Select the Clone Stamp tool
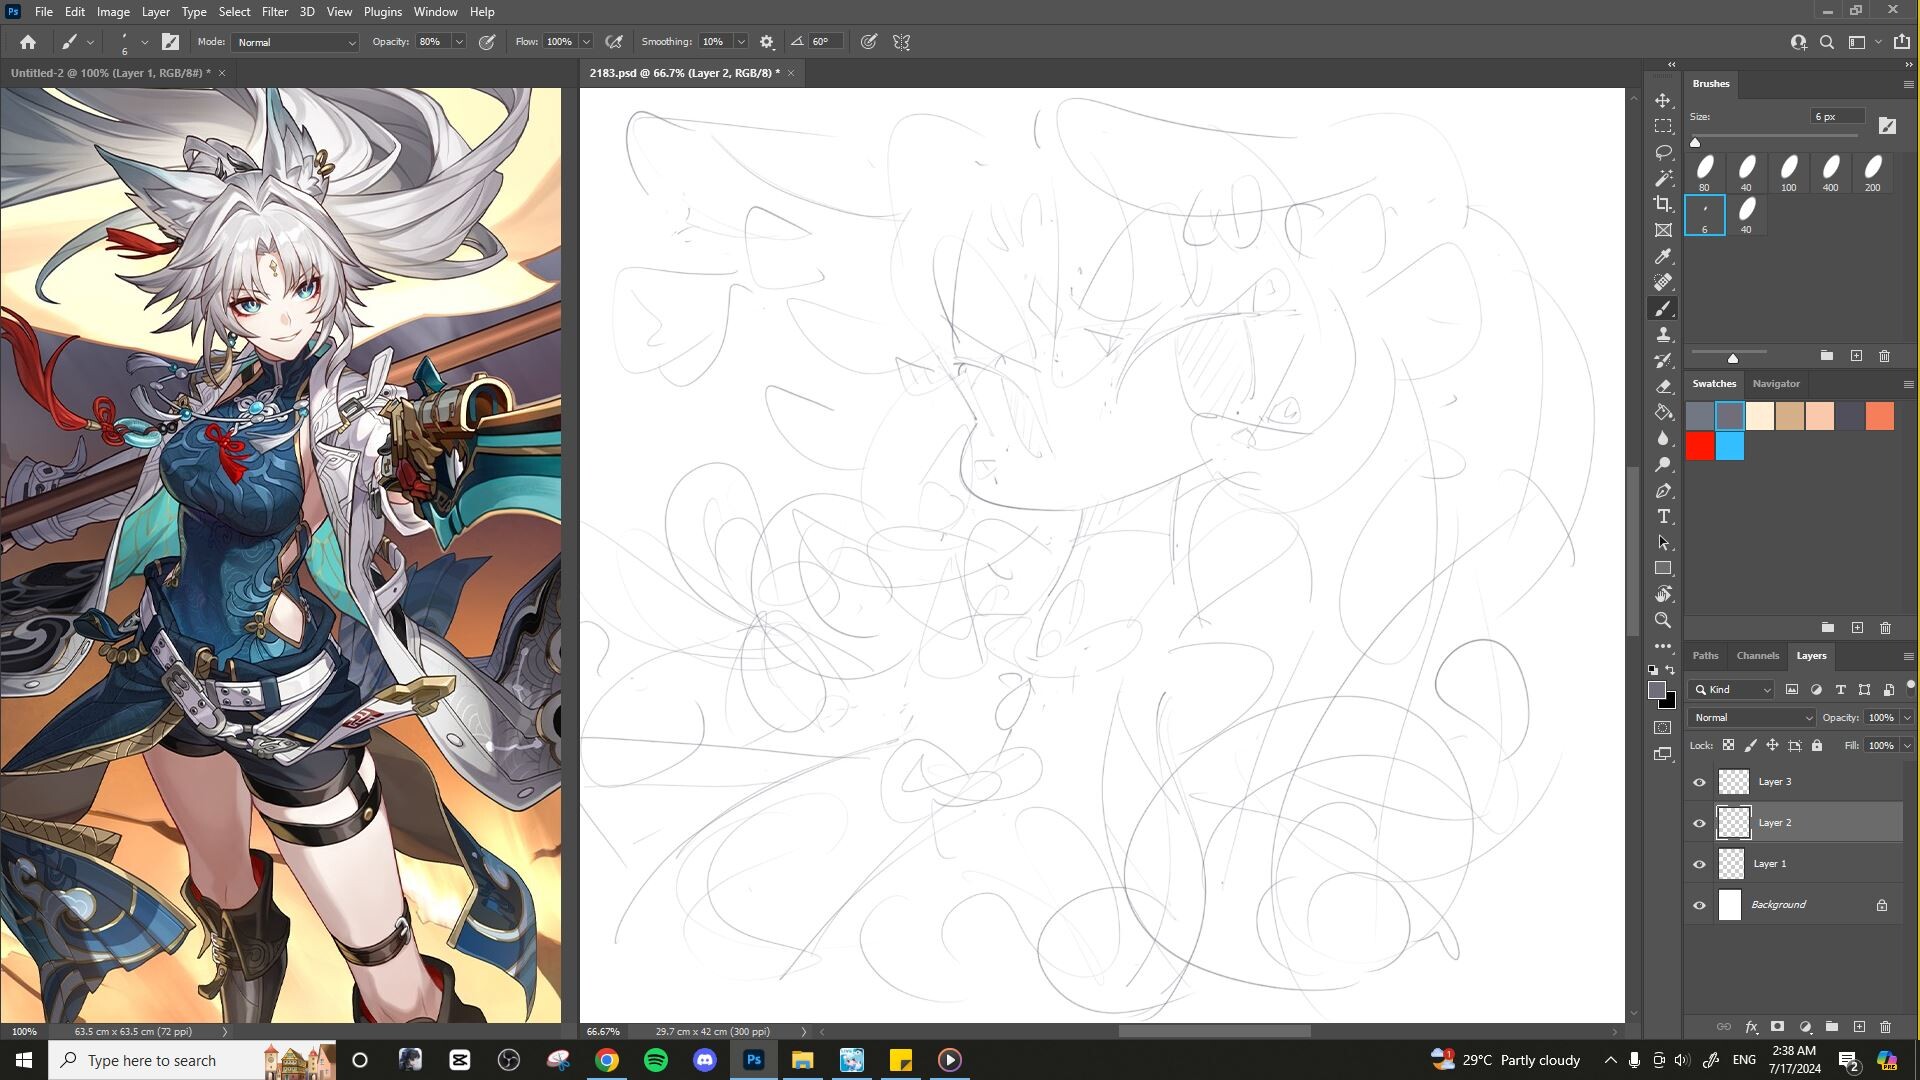Viewport: 1920px width, 1080px height. [x=1663, y=335]
